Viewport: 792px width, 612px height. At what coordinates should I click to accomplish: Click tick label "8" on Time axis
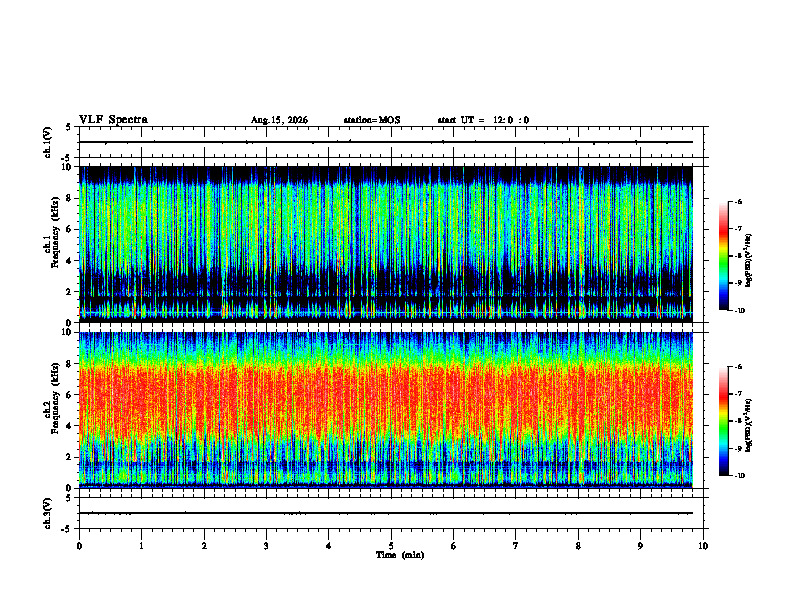tap(578, 546)
